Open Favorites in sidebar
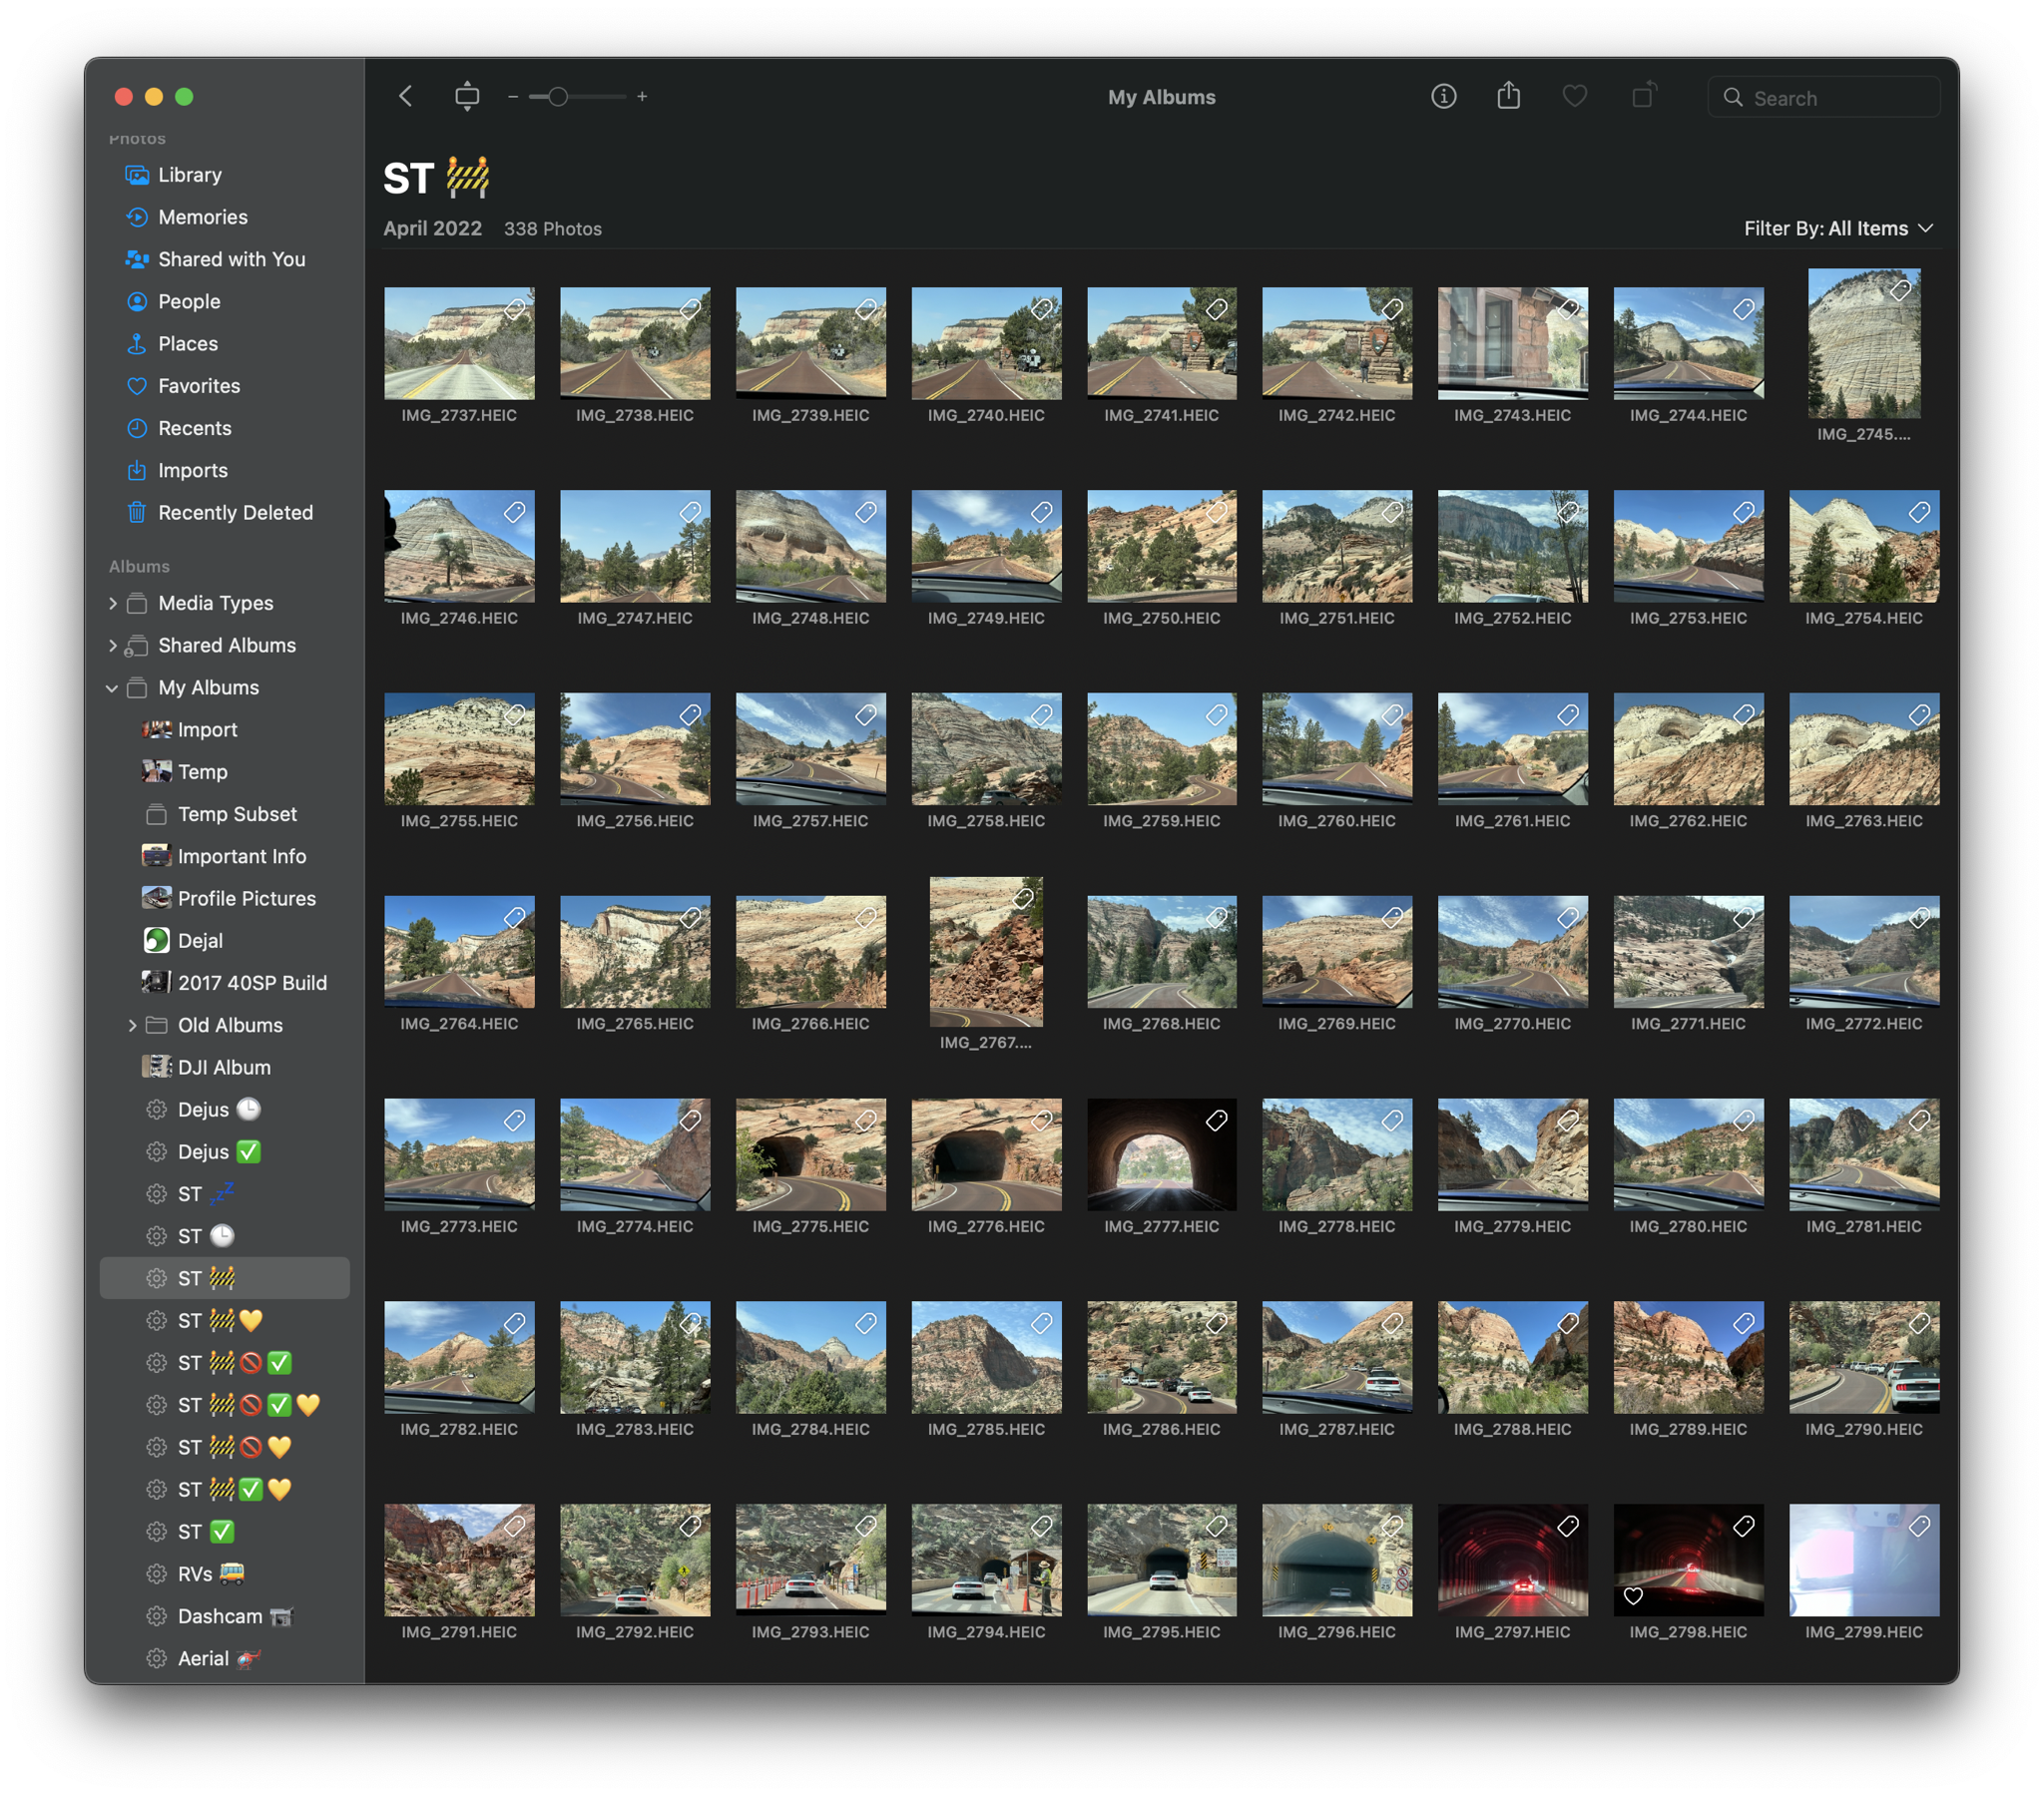Screen dimensions: 2044x1796 coord(225,386)
